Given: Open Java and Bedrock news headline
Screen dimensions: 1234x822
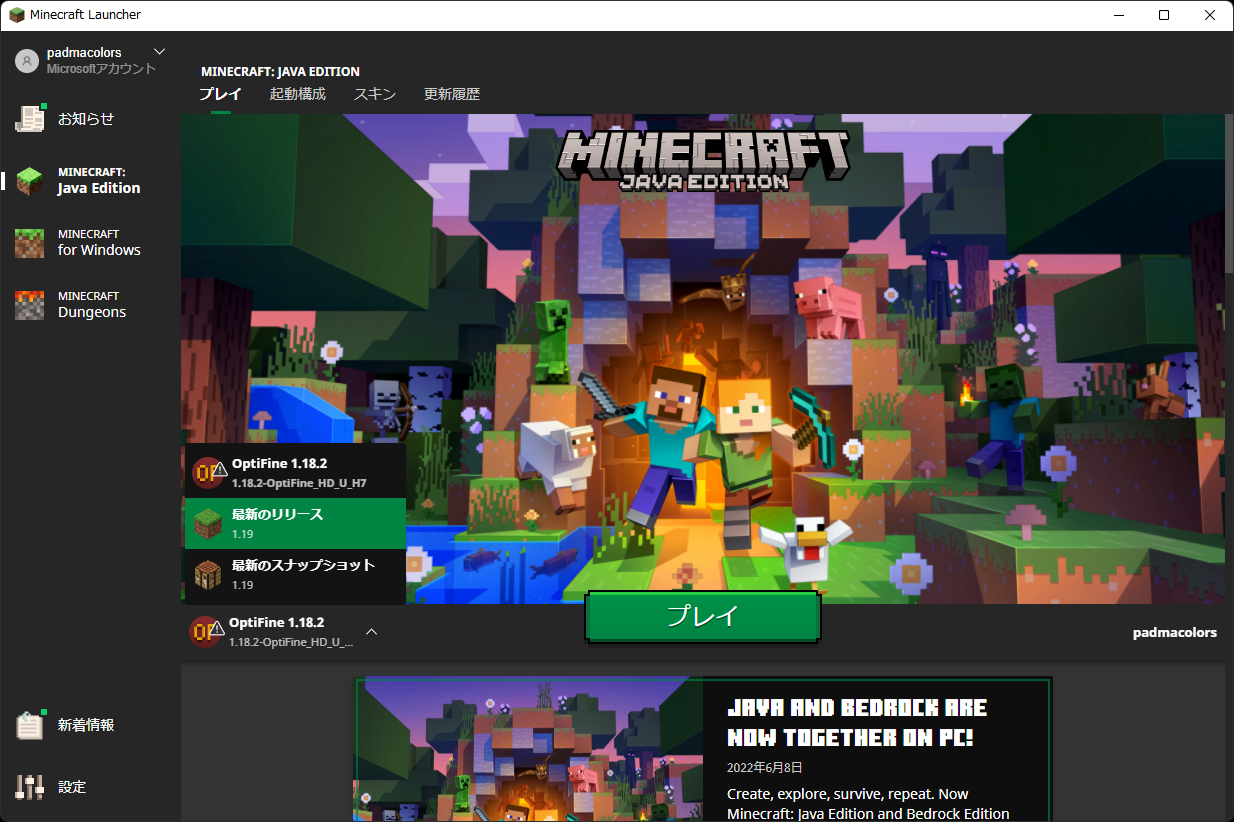Looking at the screenshot, I should click(x=857, y=723).
